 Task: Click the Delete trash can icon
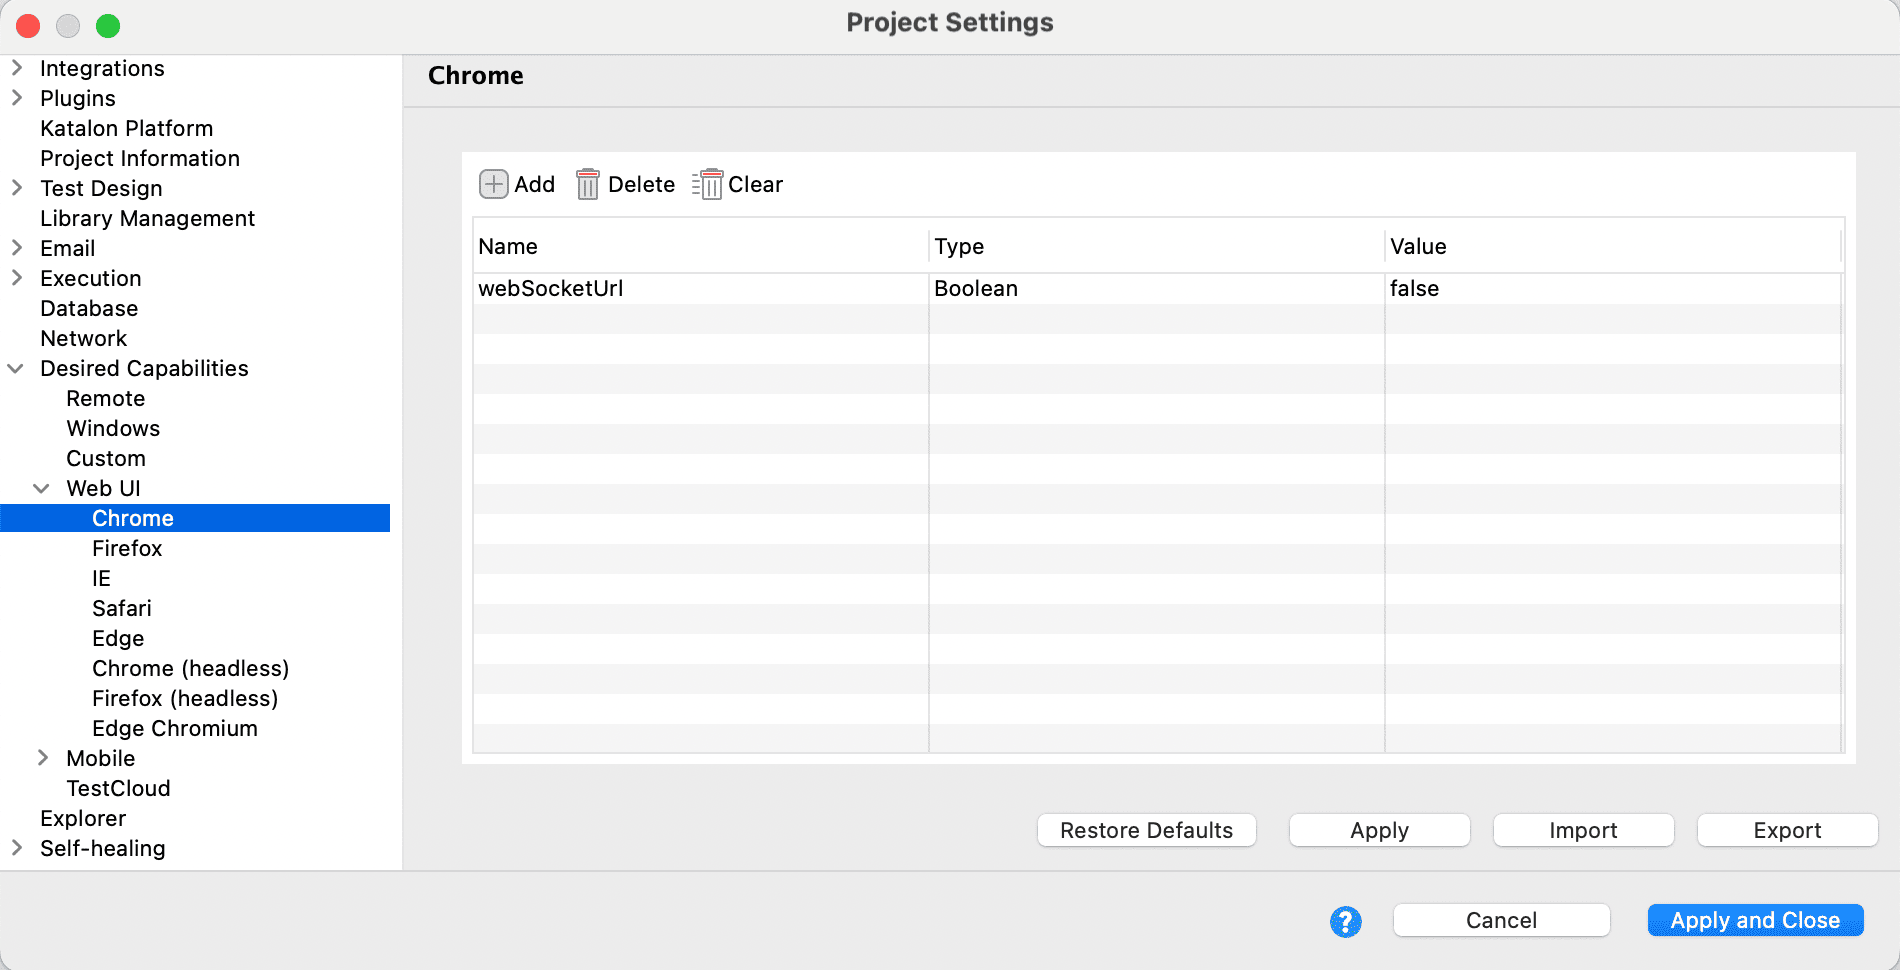point(588,185)
